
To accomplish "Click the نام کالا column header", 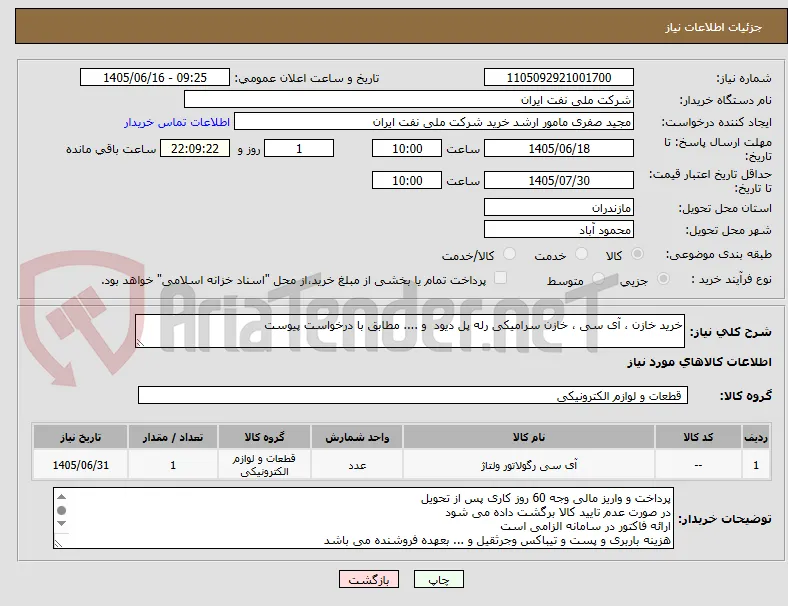I will (529, 437).
